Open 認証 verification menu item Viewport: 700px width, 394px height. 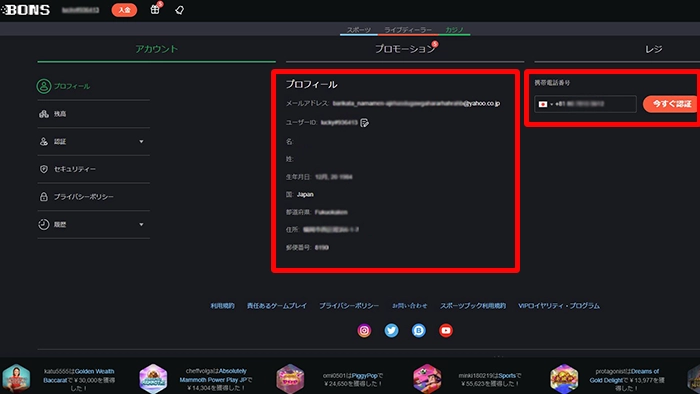click(94, 141)
